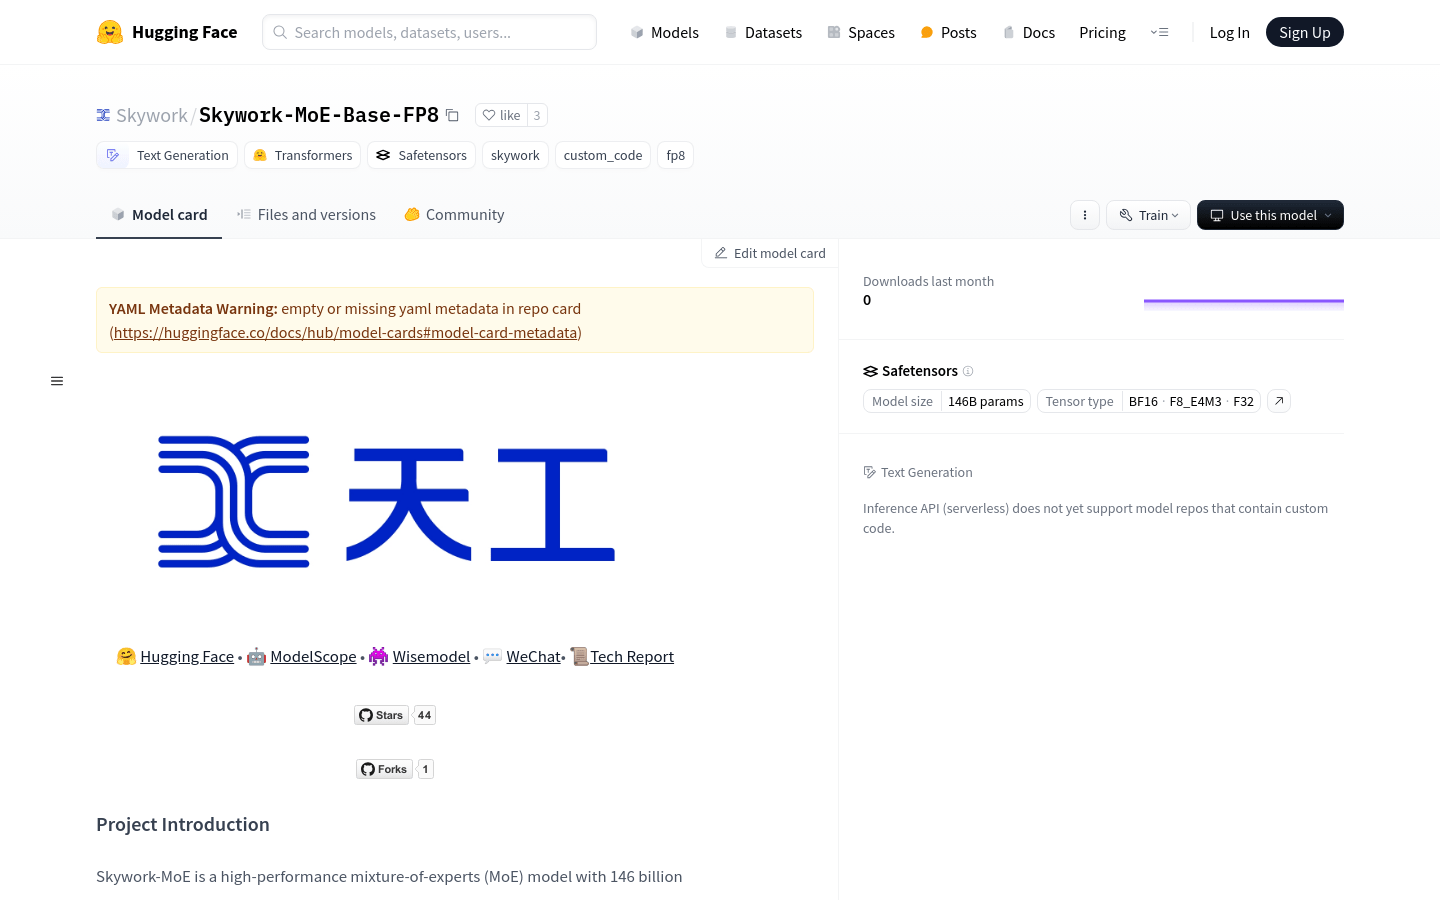Click the Text Generation widget label
This screenshot has height=900, width=1440.
tap(918, 472)
